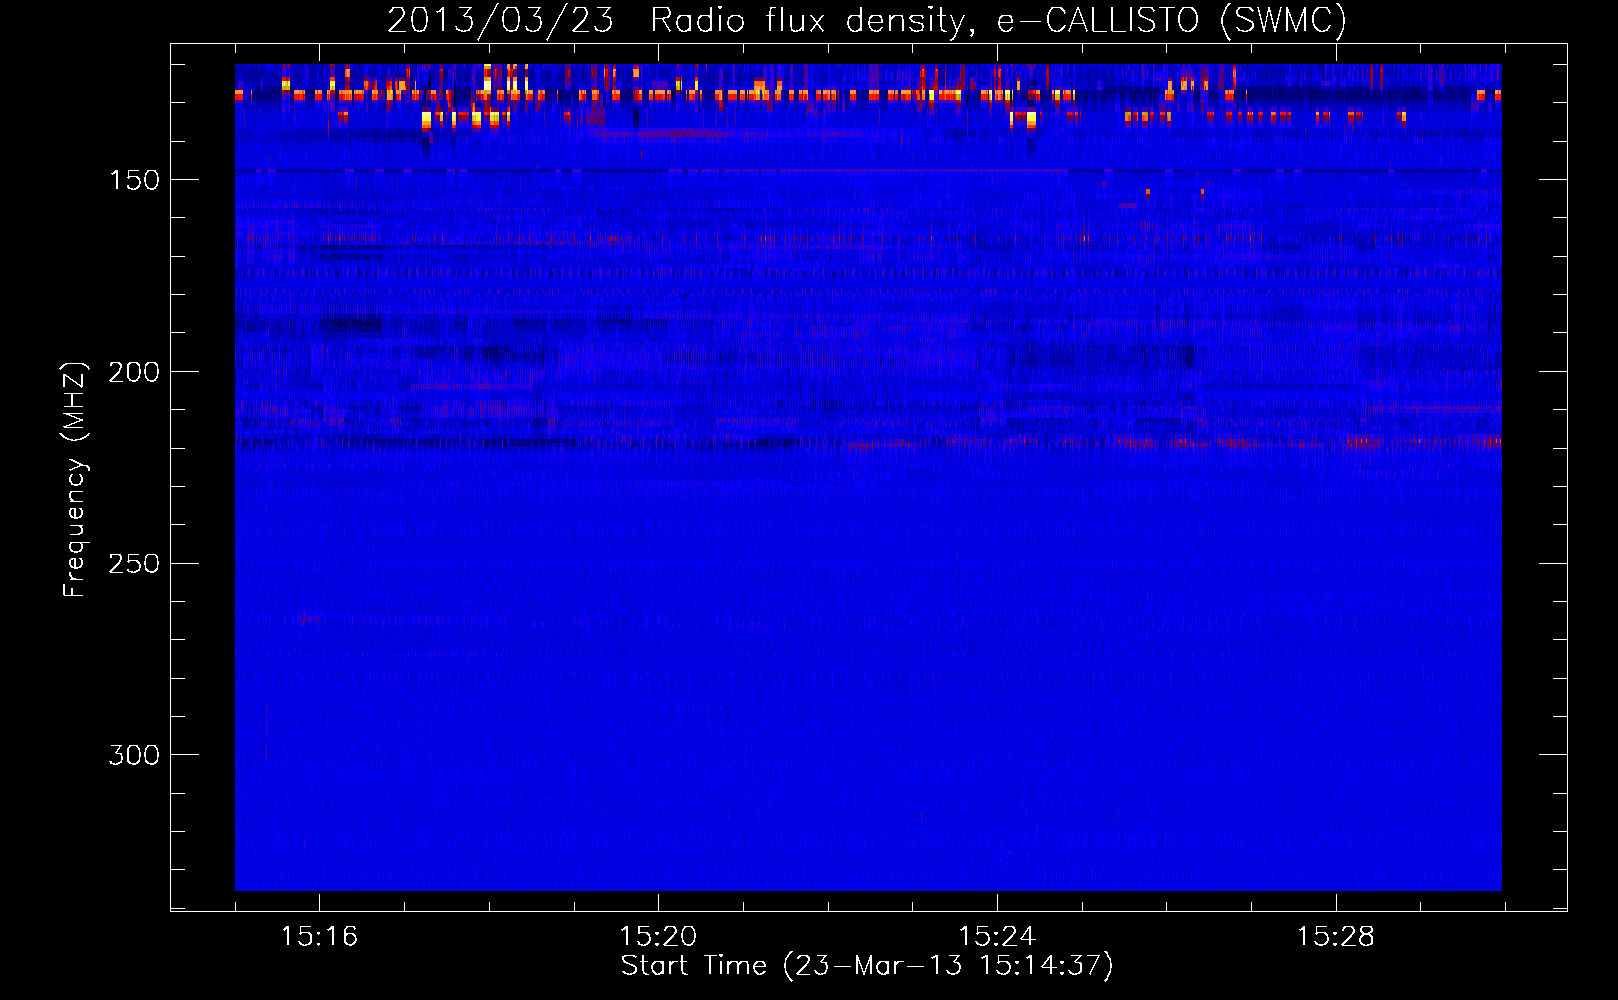The width and height of the screenshot is (1618, 1000).
Task: Click the '200' frequency tick label
Action: [x=134, y=372]
